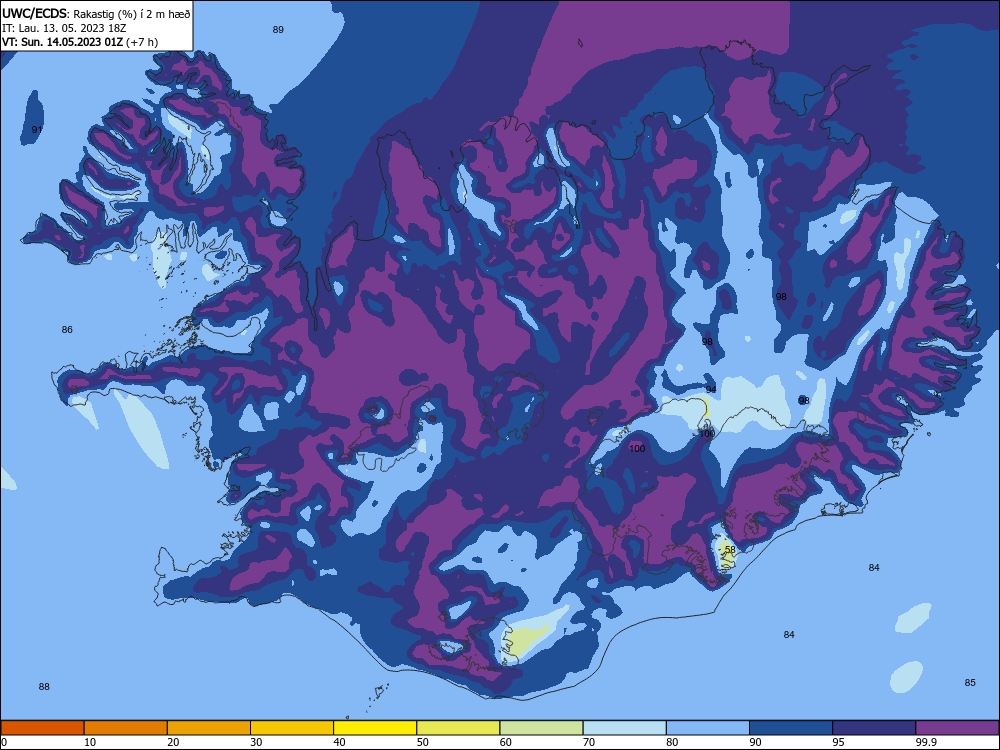Click the legend scale label '60'
The width and height of the screenshot is (1000, 750).
[x=506, y=742]
